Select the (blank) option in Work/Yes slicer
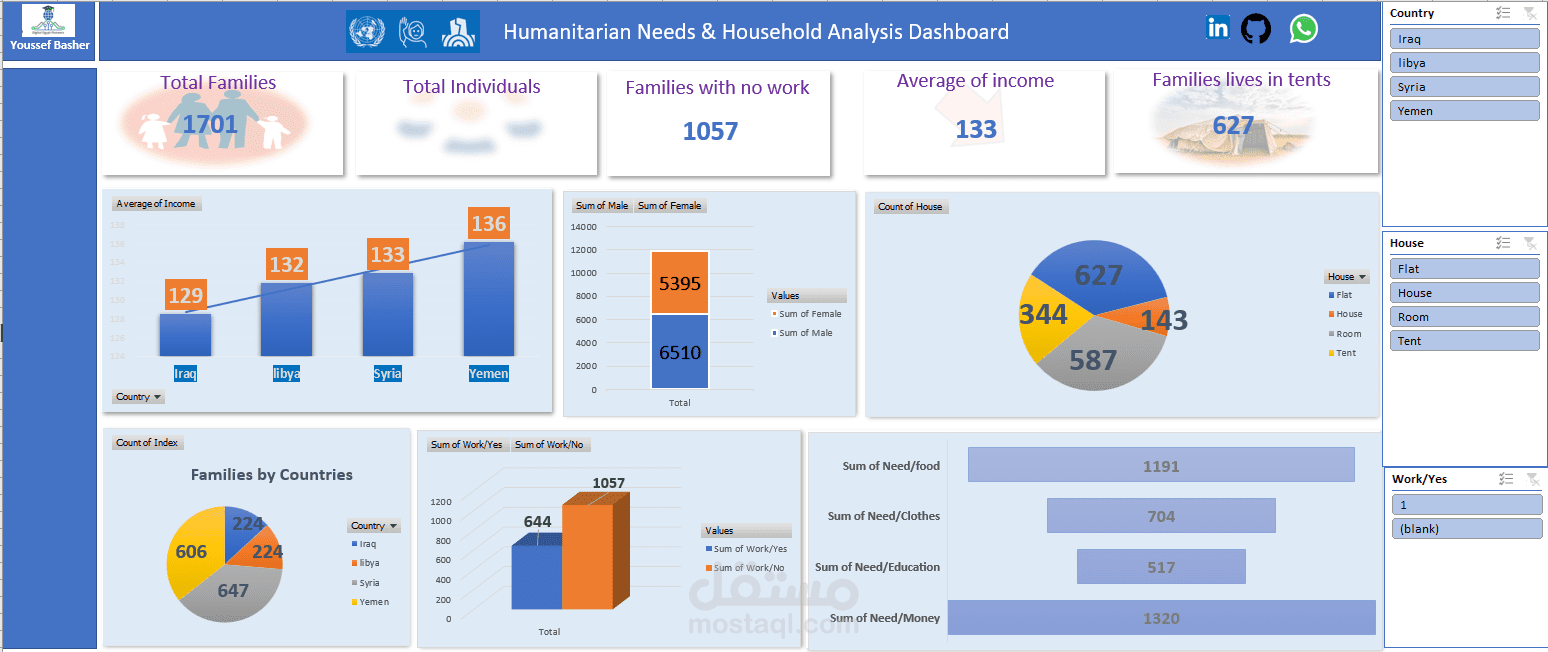This screenshot has width=1548, height=652. coord(1466,528)
